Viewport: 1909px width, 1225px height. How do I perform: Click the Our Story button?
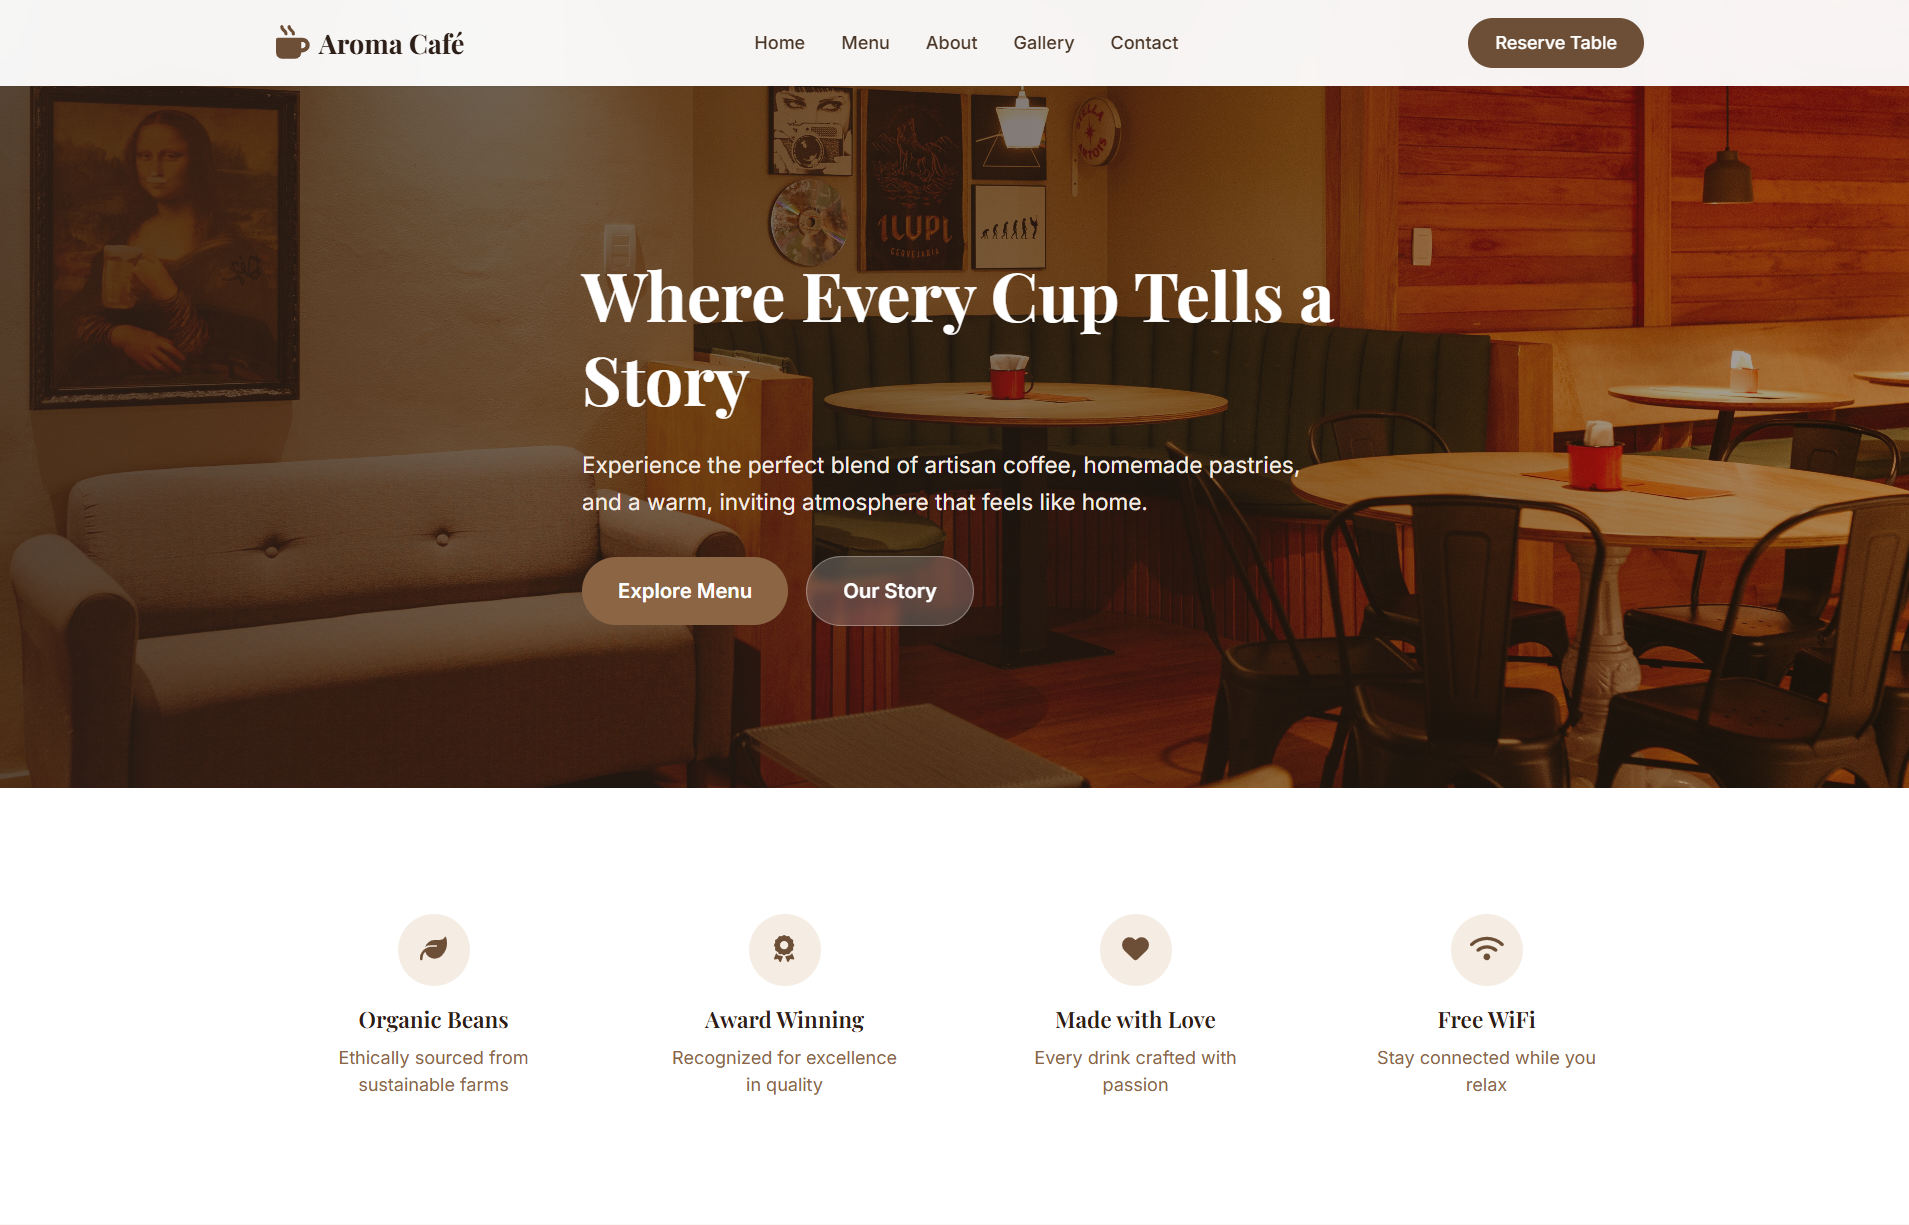point(889,591)
